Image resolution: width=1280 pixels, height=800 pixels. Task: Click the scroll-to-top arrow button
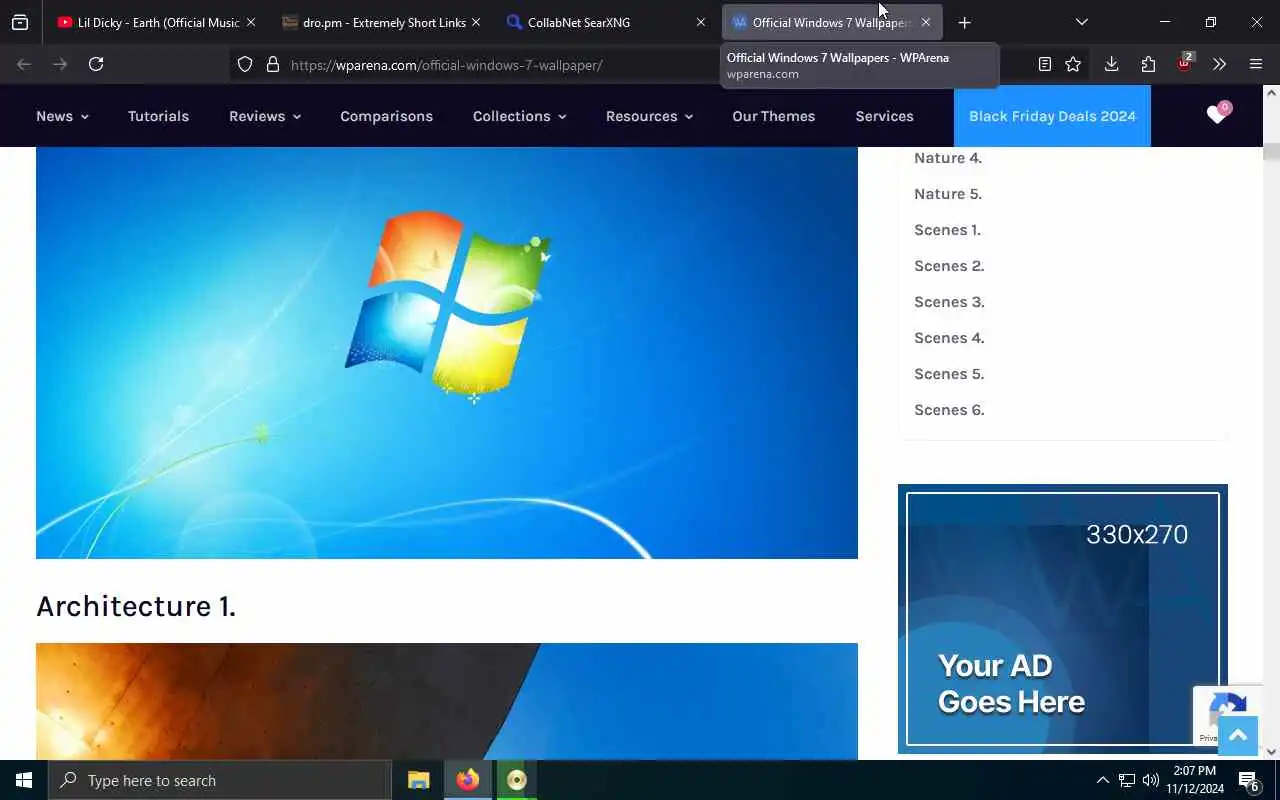tap(1238, 736)
